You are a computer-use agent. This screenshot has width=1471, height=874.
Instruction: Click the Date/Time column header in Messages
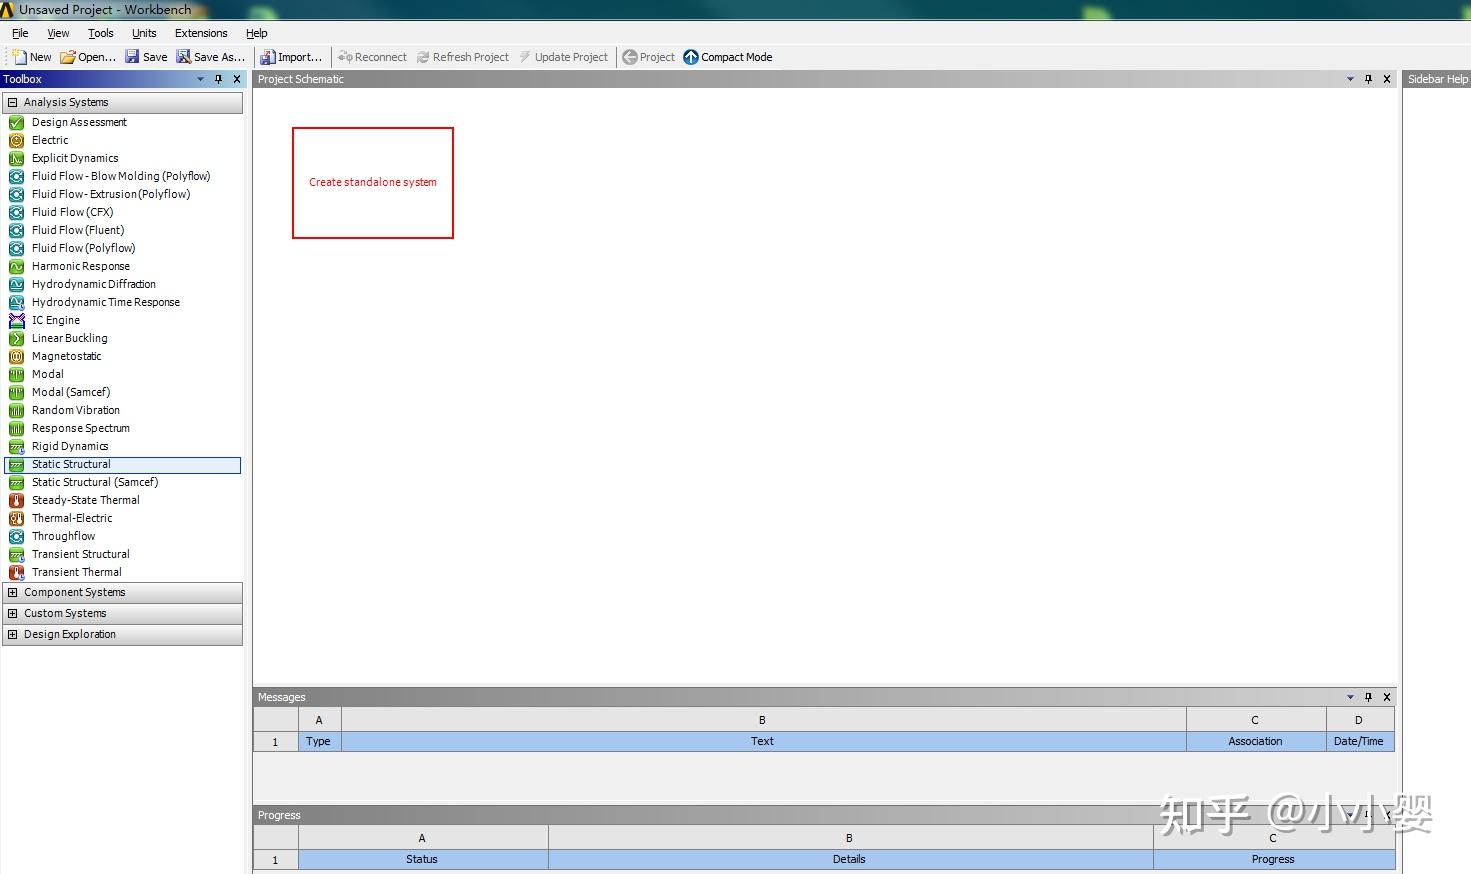pos(1360,741)
